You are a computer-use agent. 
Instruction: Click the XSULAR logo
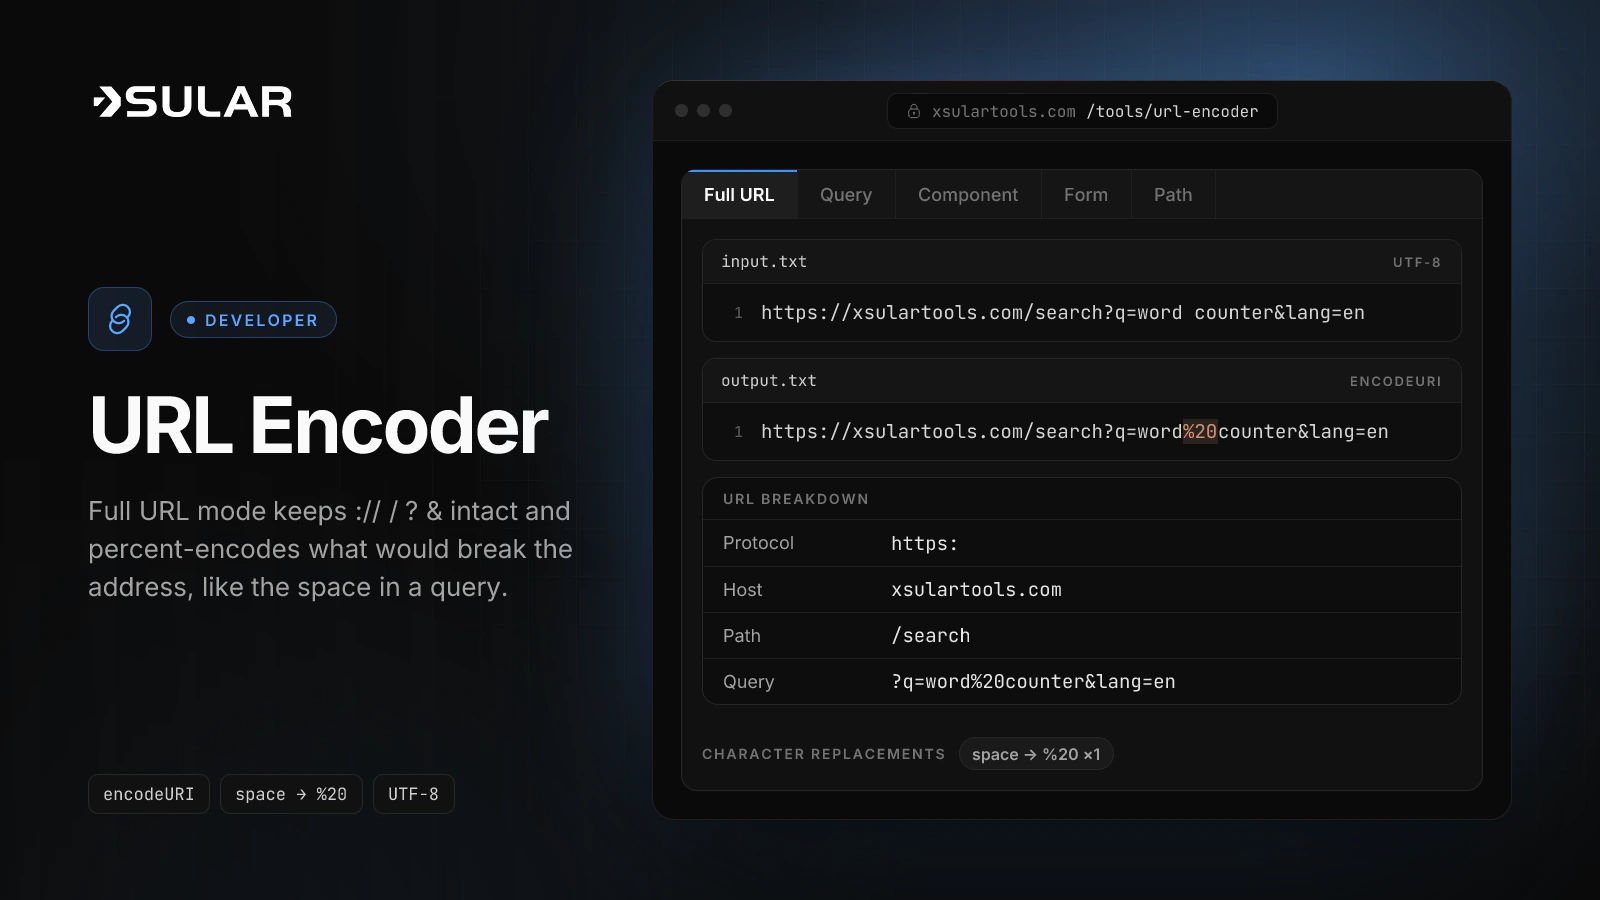tap(192, 102)
